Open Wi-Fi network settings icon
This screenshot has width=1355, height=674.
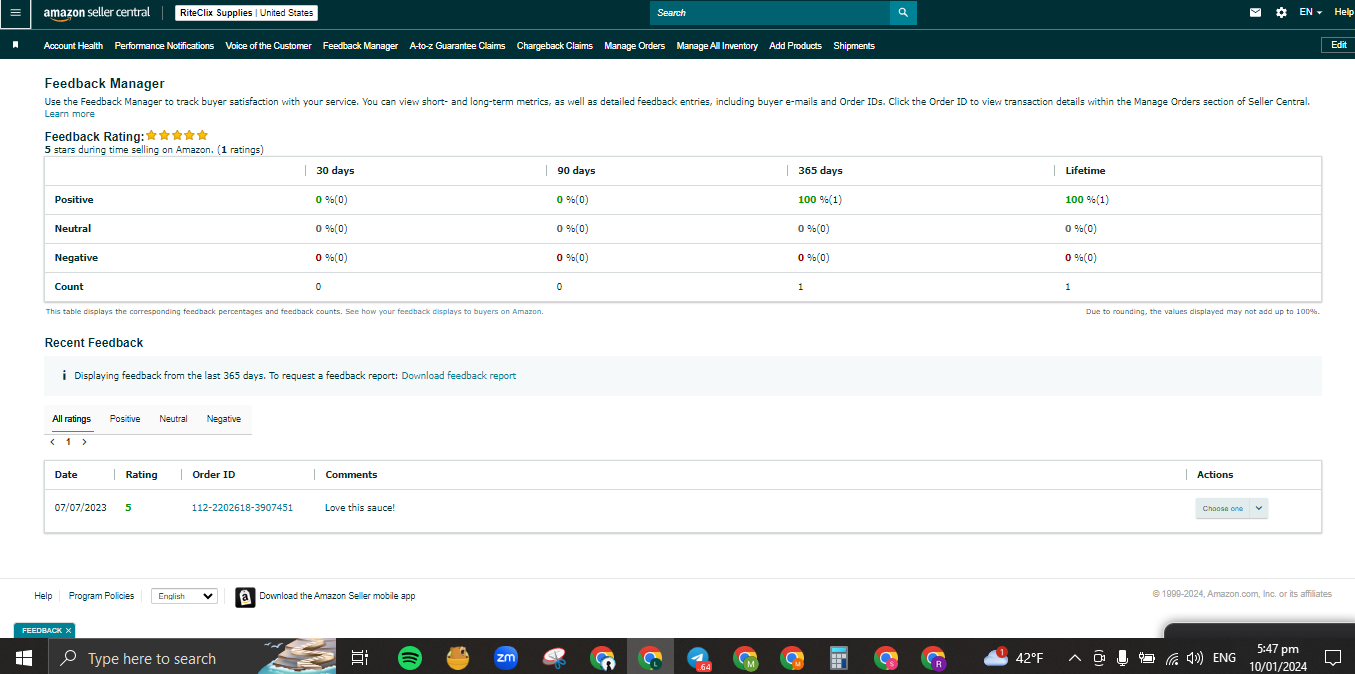(1172, 658)
